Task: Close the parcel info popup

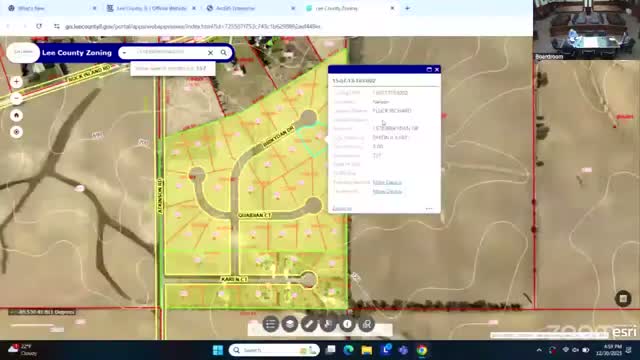Action: pyautogui.click(x=437, y=69)
